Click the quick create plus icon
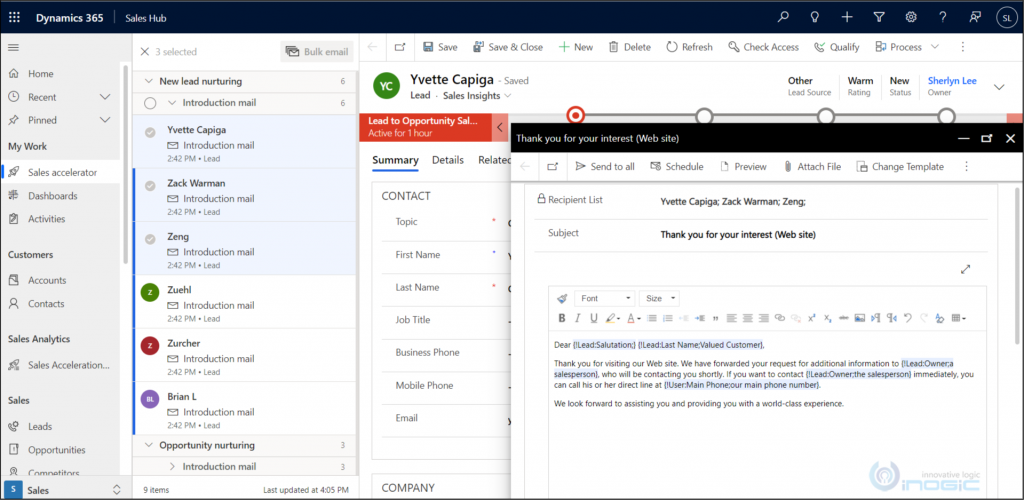 coord(847,18)
